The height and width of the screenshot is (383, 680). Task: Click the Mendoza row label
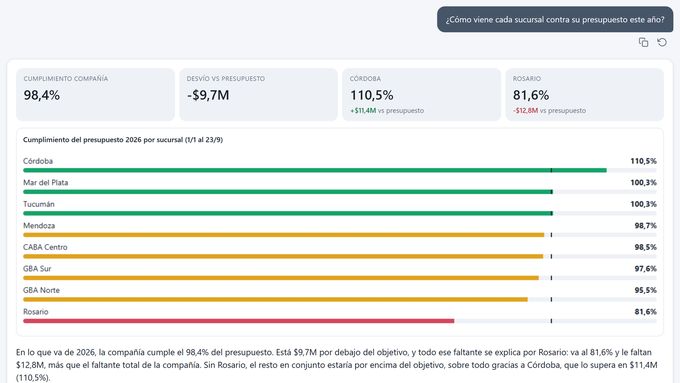click(x=39, y=226)
